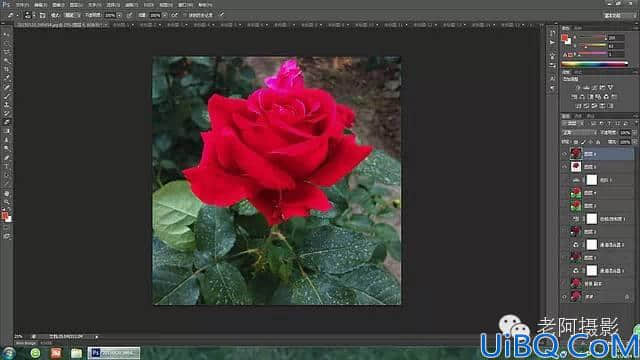Select the Blur tool
The width and height of the screenshot is (640, 360).
pos(7,140)
